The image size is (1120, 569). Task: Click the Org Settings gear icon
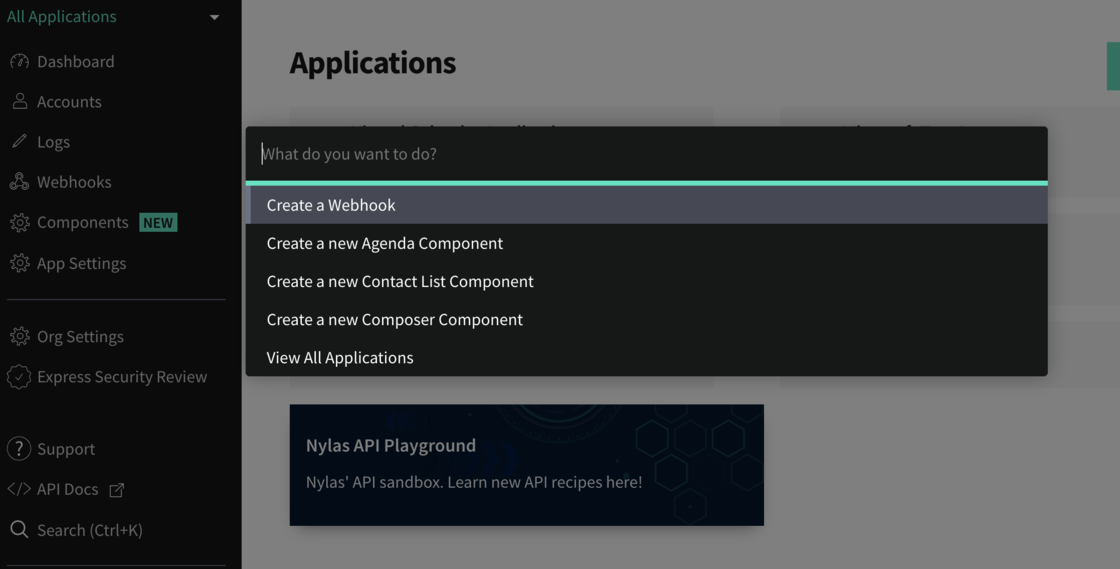coord(19,336)
